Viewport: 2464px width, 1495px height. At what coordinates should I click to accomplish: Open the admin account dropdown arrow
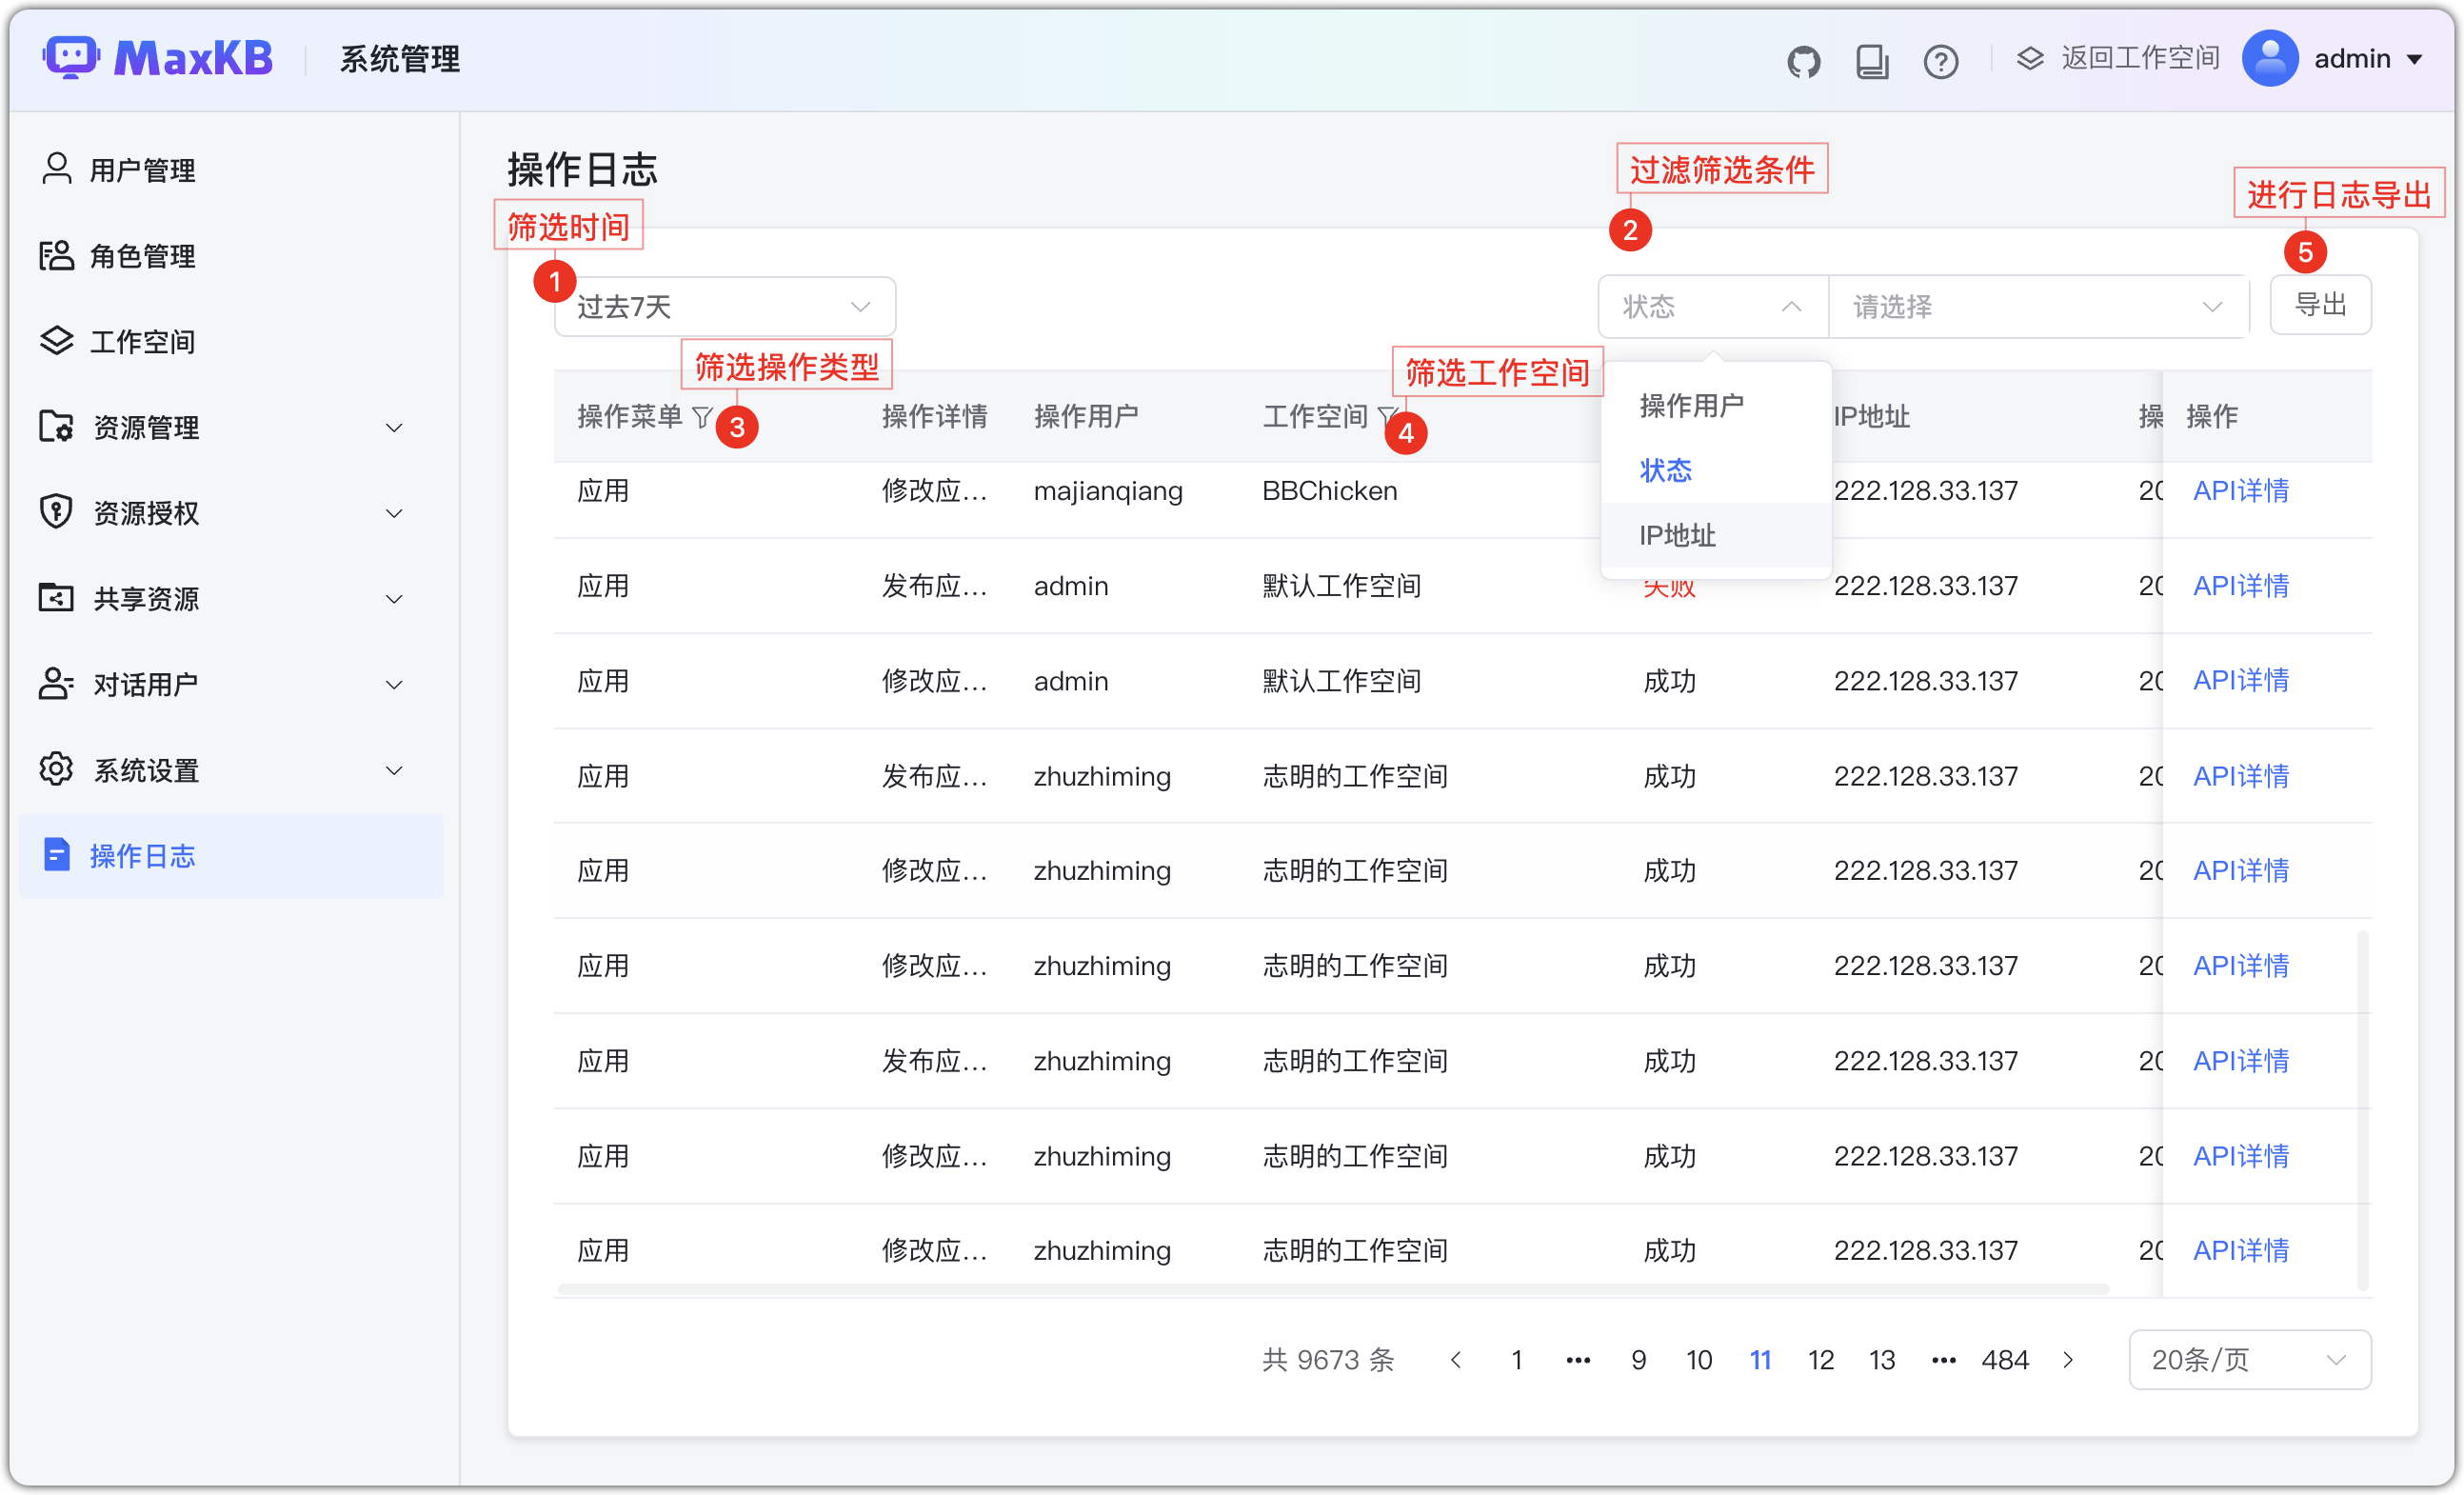click(2415, 60)
